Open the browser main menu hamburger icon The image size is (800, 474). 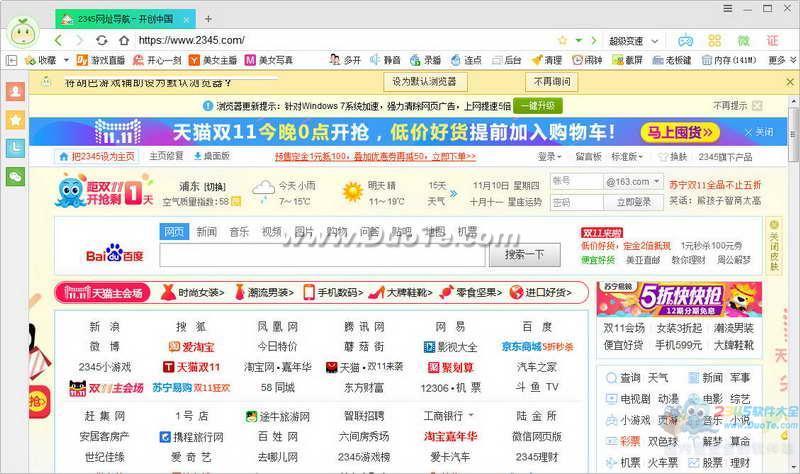click(x=728, y=9)
